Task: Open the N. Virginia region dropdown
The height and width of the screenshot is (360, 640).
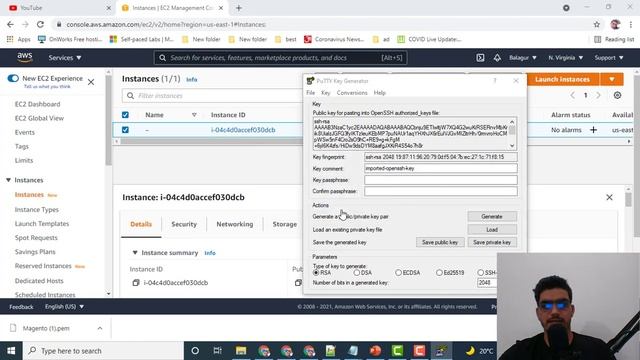Action: coord(565,58)
